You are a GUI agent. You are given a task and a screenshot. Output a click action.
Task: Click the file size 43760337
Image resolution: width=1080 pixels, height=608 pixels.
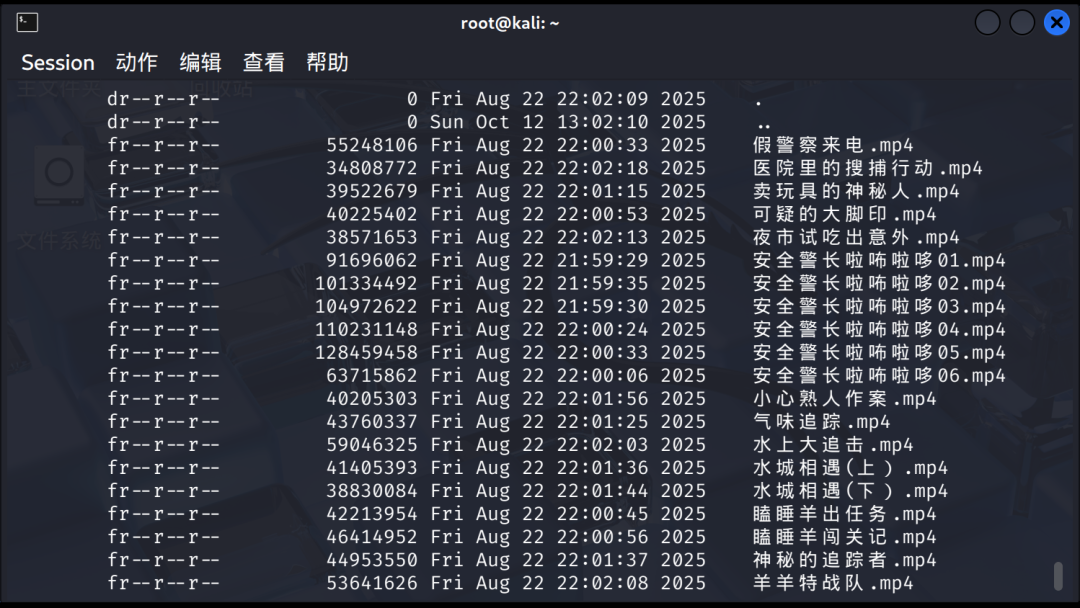372,422
